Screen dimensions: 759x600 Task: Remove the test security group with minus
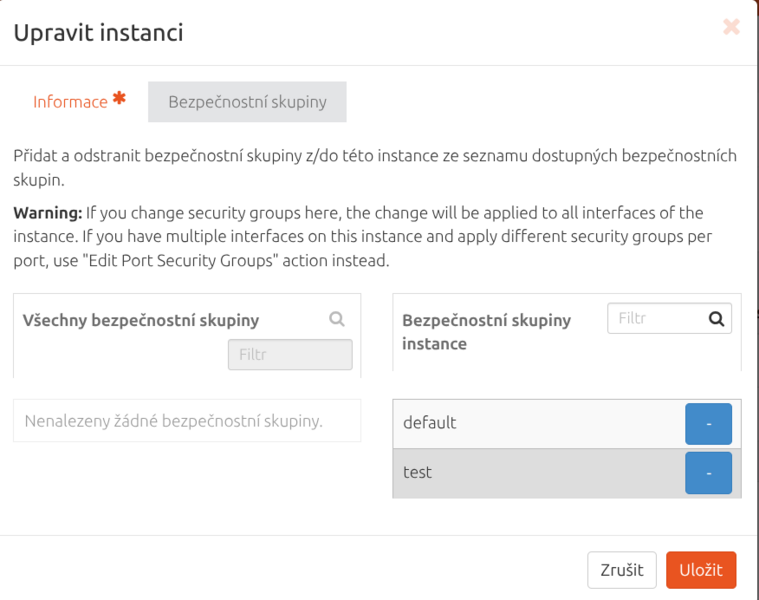tap(708, 473)
